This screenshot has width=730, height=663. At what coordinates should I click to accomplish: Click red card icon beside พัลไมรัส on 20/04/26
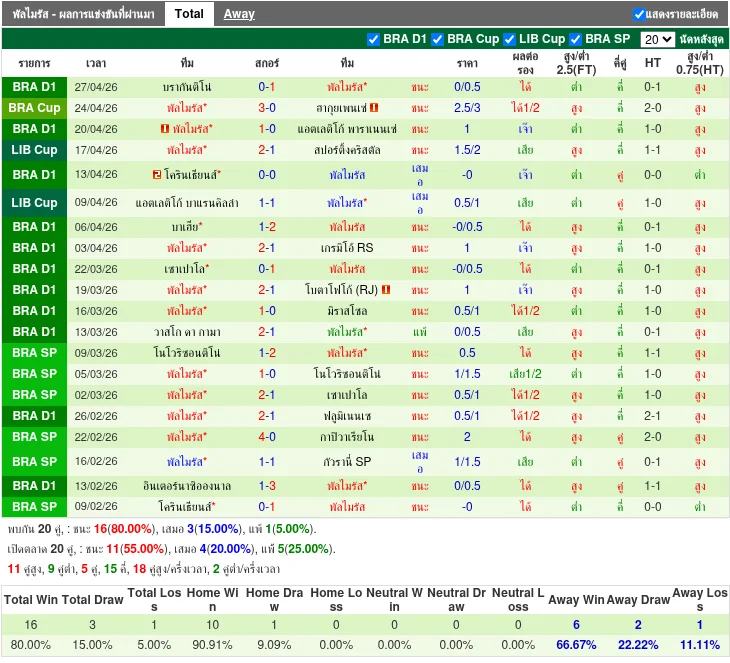point(164,129)
